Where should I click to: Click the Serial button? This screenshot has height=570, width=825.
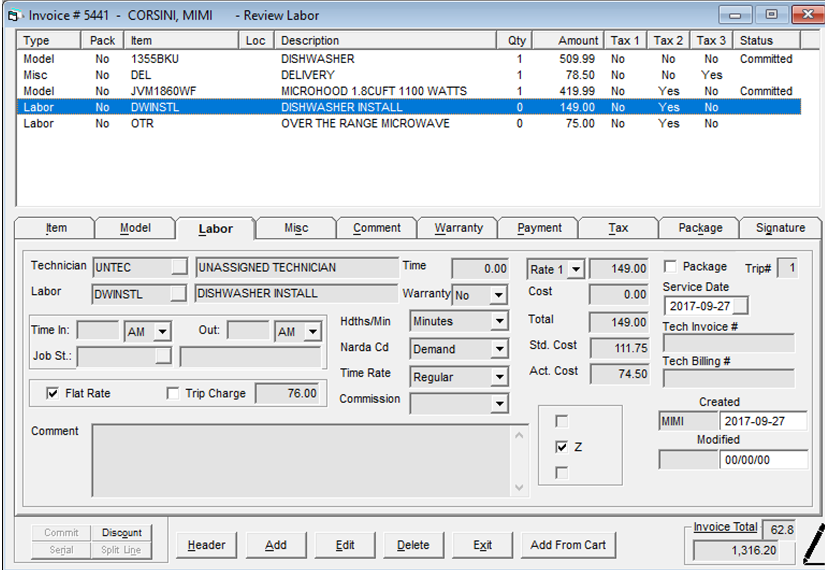pos(61,550)
